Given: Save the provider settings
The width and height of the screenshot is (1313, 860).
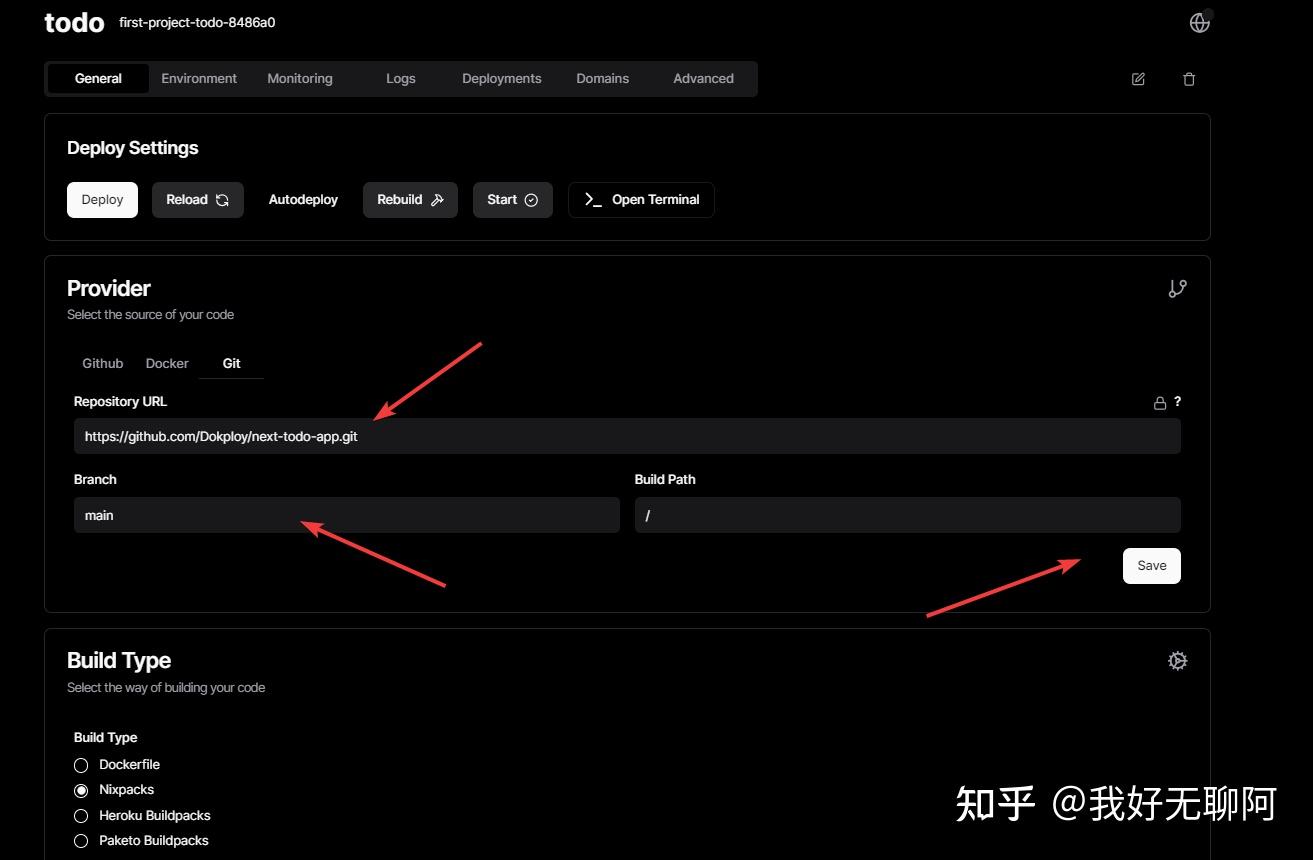Looking at the screenshot, I should 1151,565.
